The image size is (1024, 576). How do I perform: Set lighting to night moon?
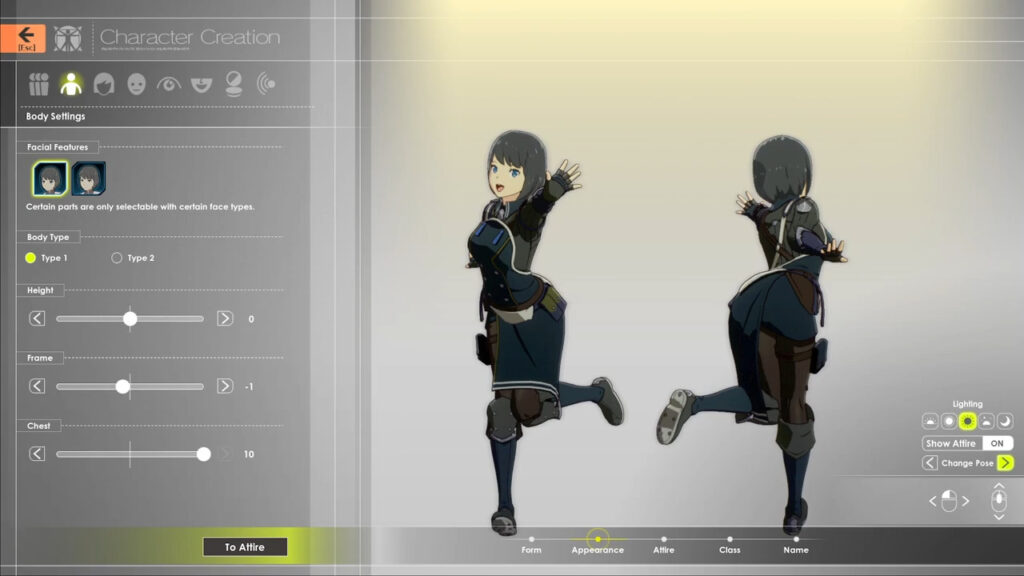pos(1005,421)
